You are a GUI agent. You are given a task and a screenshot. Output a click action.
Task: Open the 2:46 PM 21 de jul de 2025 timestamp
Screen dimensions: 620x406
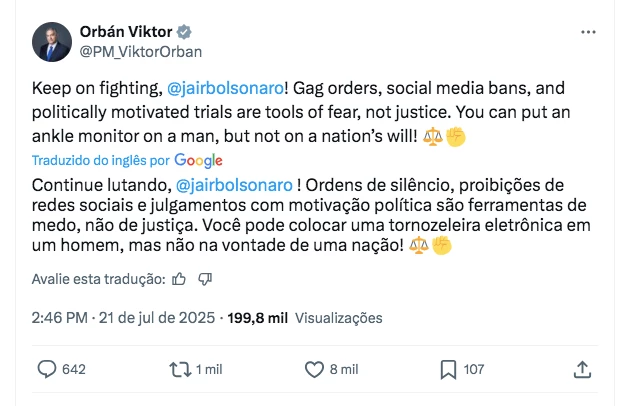123,318
